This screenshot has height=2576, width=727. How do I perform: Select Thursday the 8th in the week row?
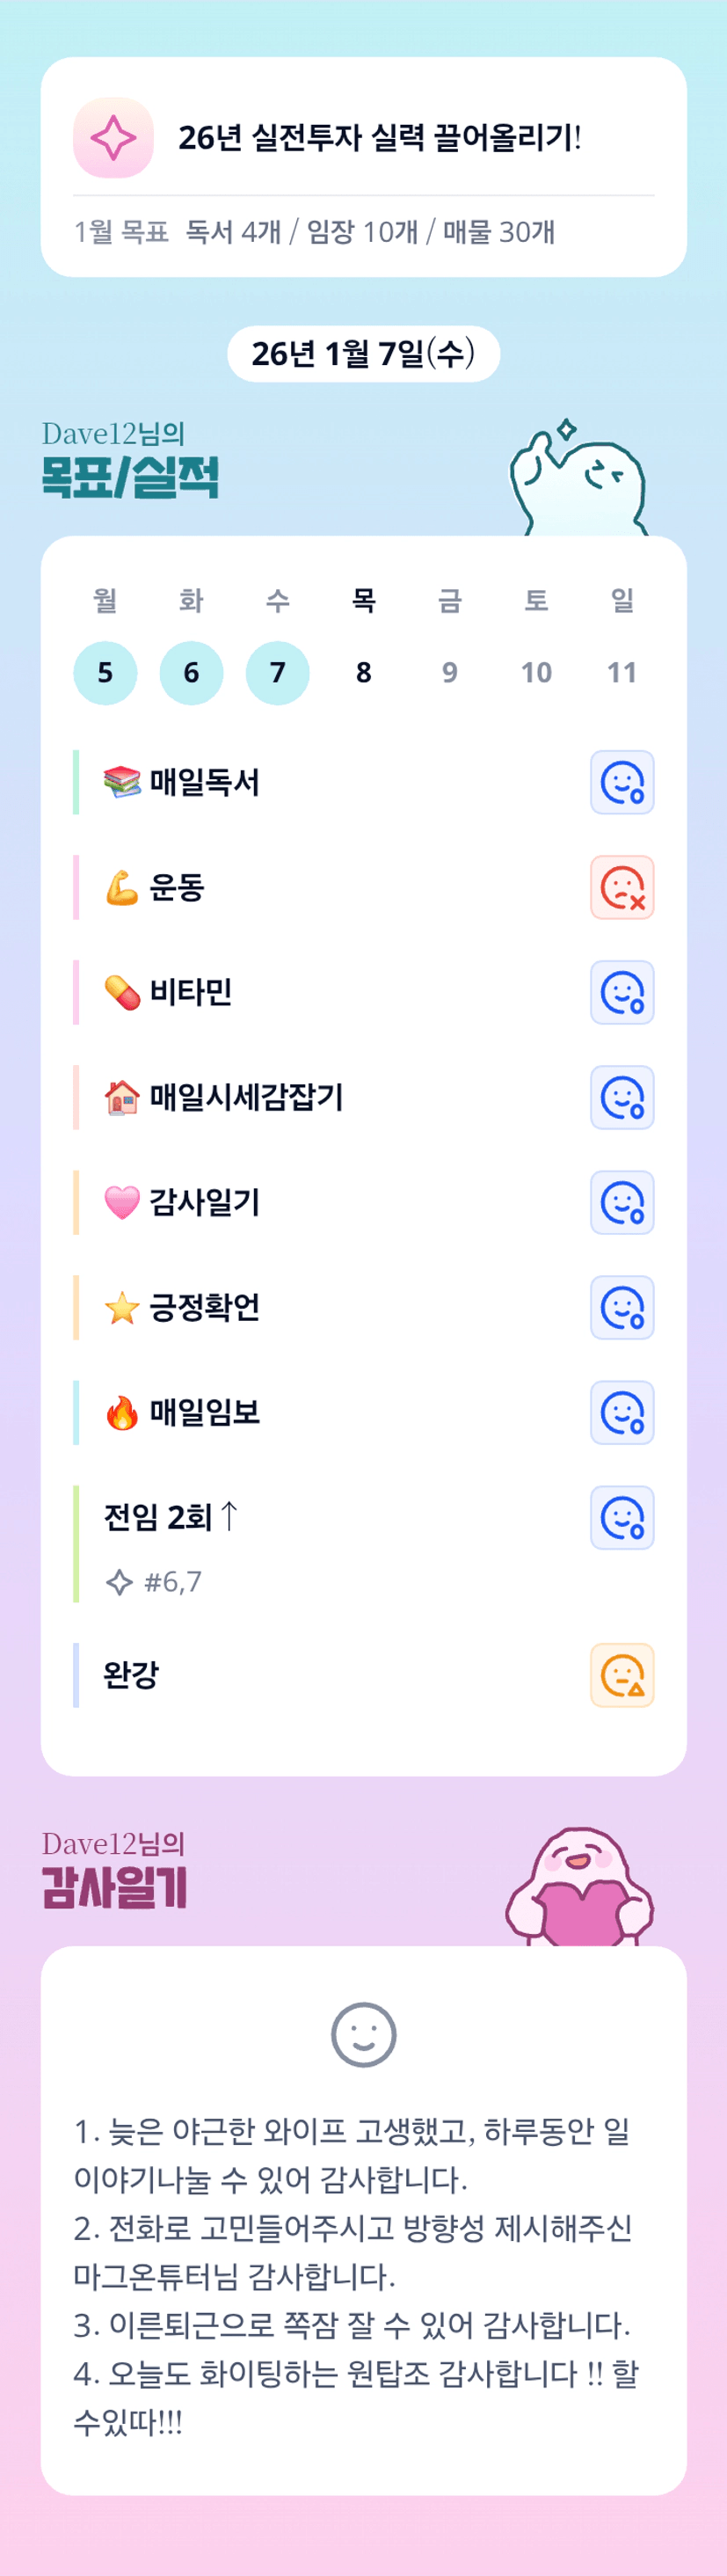pos(364,673)
